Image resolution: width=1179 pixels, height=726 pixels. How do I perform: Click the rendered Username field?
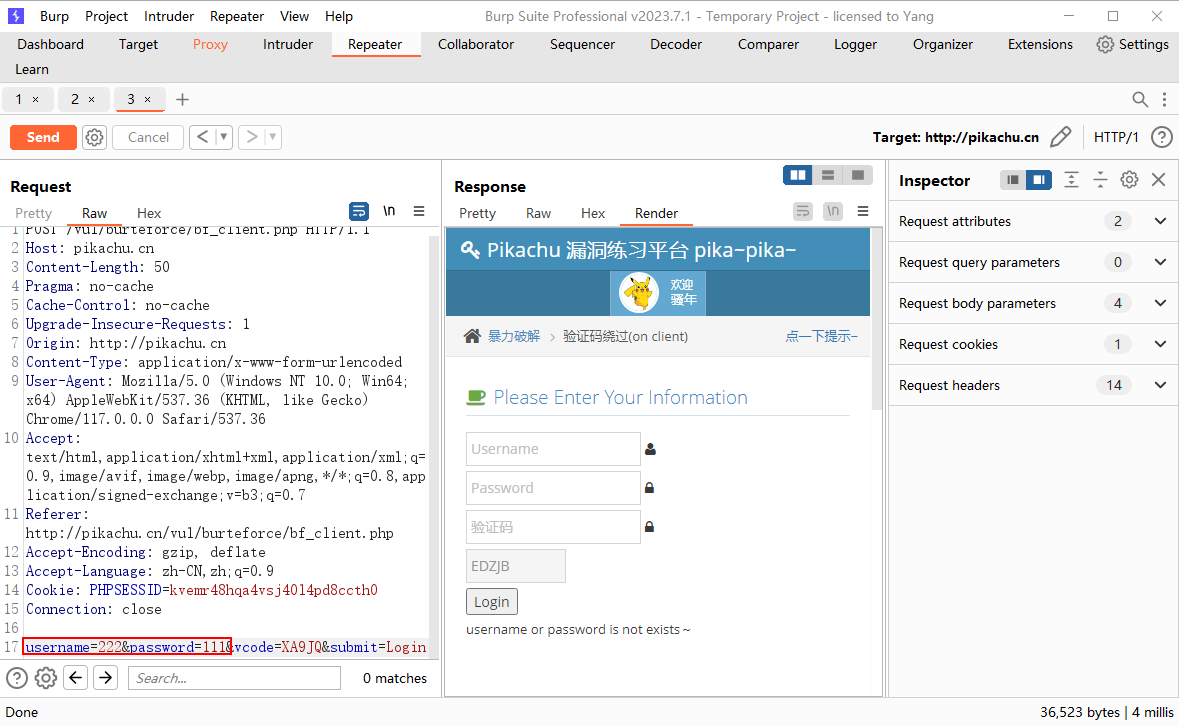tap(553, 449)
